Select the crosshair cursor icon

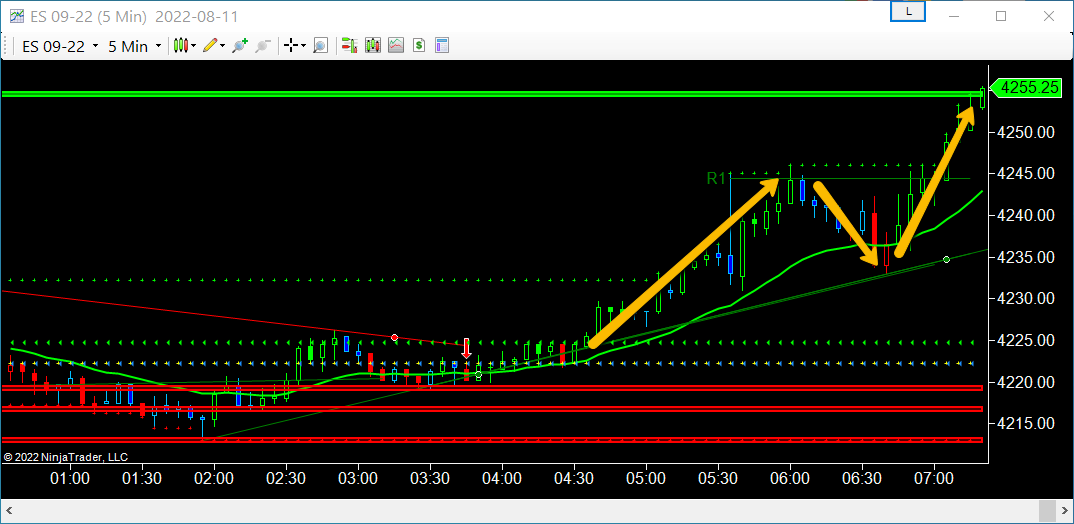pos(291,46)
